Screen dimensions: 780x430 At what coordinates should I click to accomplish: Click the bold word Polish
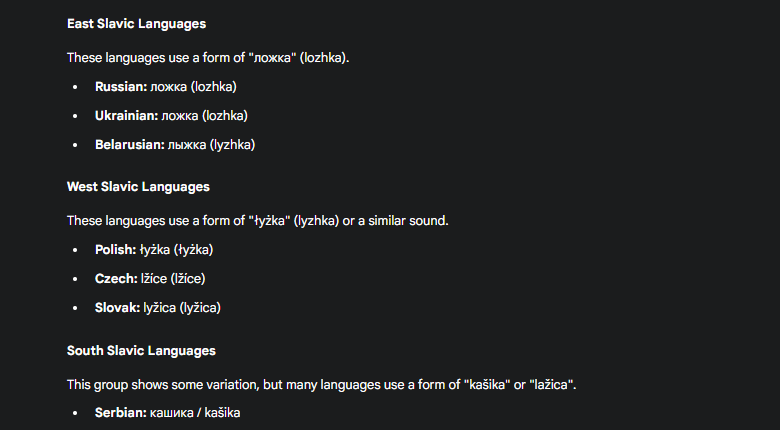point(115,250)
